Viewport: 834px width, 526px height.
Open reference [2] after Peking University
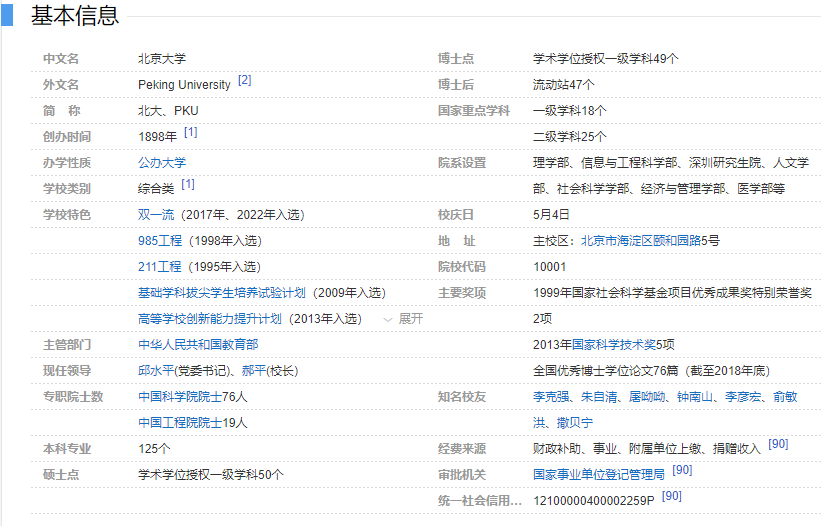click(245, 80)
